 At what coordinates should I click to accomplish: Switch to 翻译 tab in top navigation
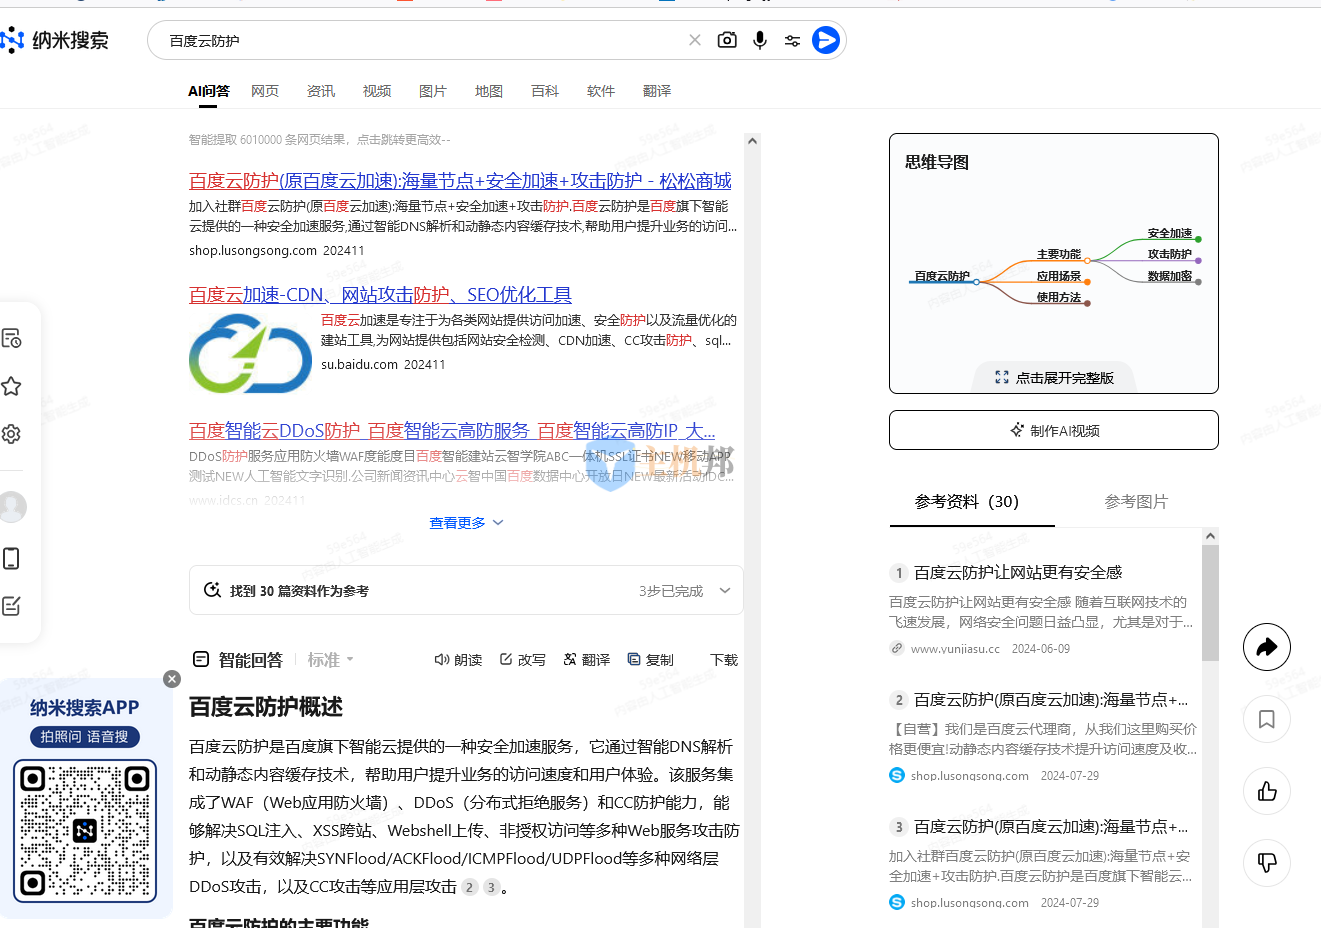pyautogui.click(x=657, y=91)
